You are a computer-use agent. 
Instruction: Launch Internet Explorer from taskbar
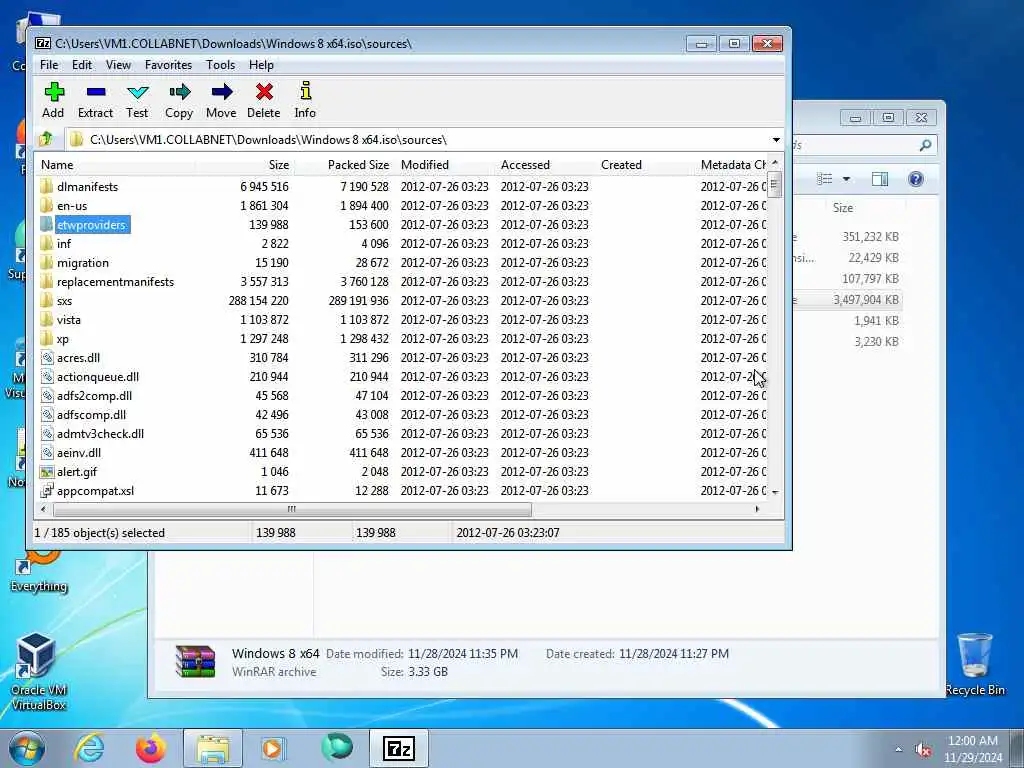tap(89, 748)
